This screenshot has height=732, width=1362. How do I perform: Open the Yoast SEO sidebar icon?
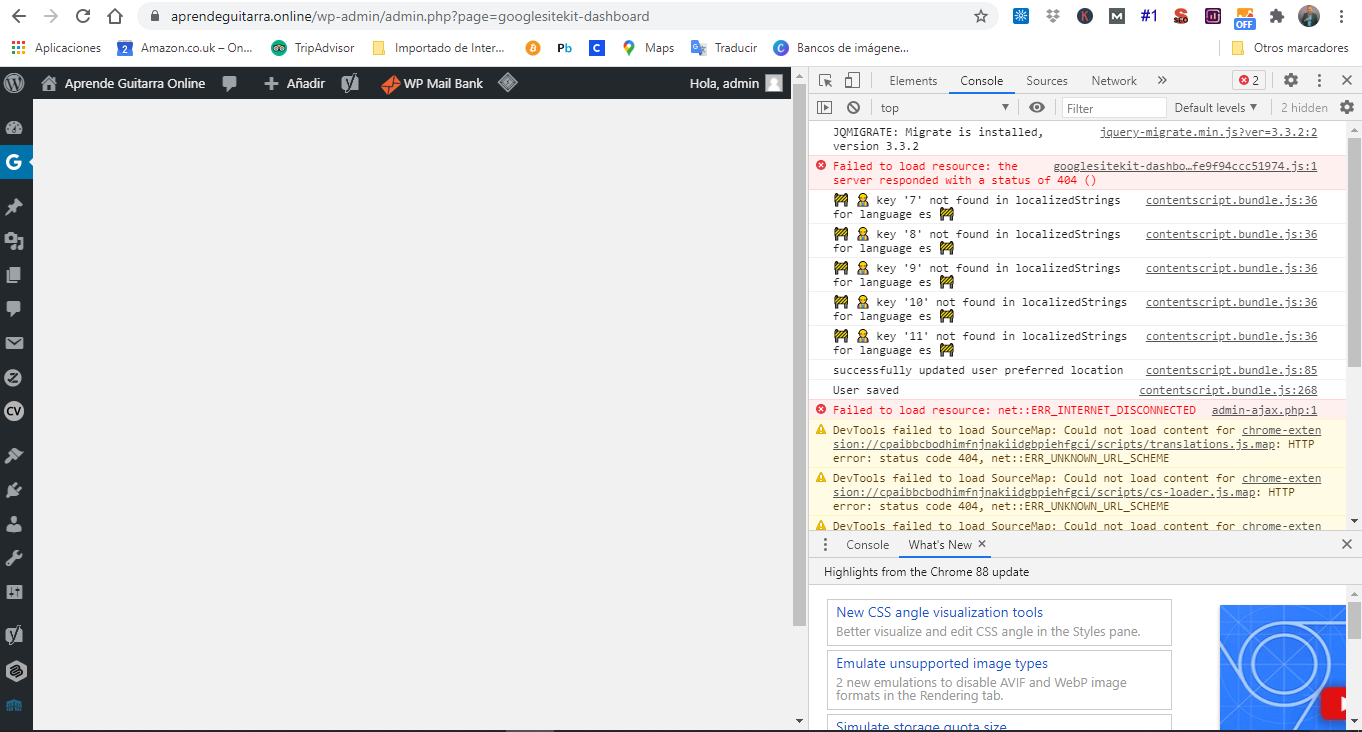(x=14, y=635)
